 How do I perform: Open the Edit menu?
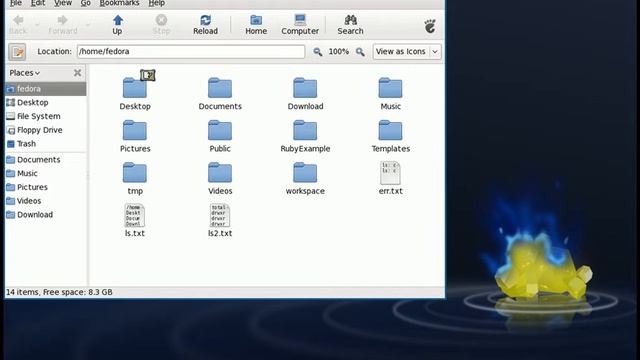click(38, 3)
